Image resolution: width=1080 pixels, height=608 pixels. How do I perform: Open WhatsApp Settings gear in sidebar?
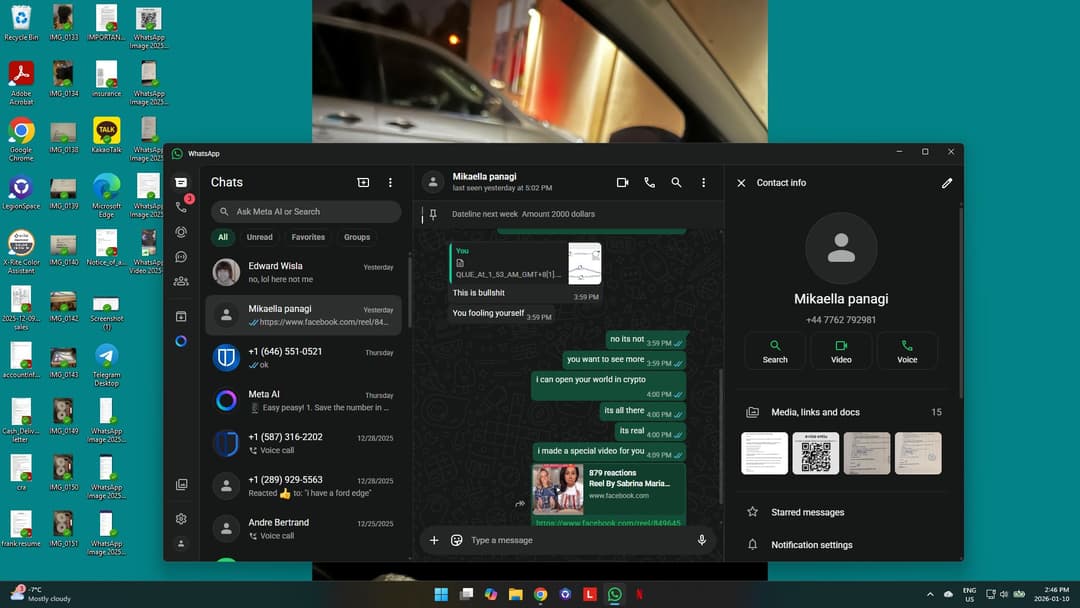[181, 518]
